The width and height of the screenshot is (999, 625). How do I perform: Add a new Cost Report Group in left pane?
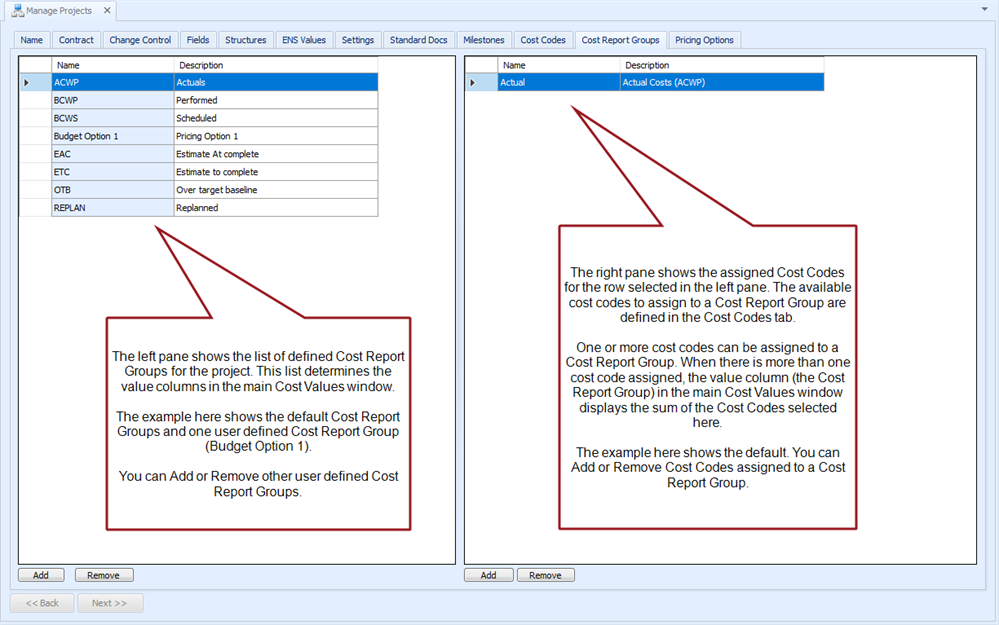point(41,575)
